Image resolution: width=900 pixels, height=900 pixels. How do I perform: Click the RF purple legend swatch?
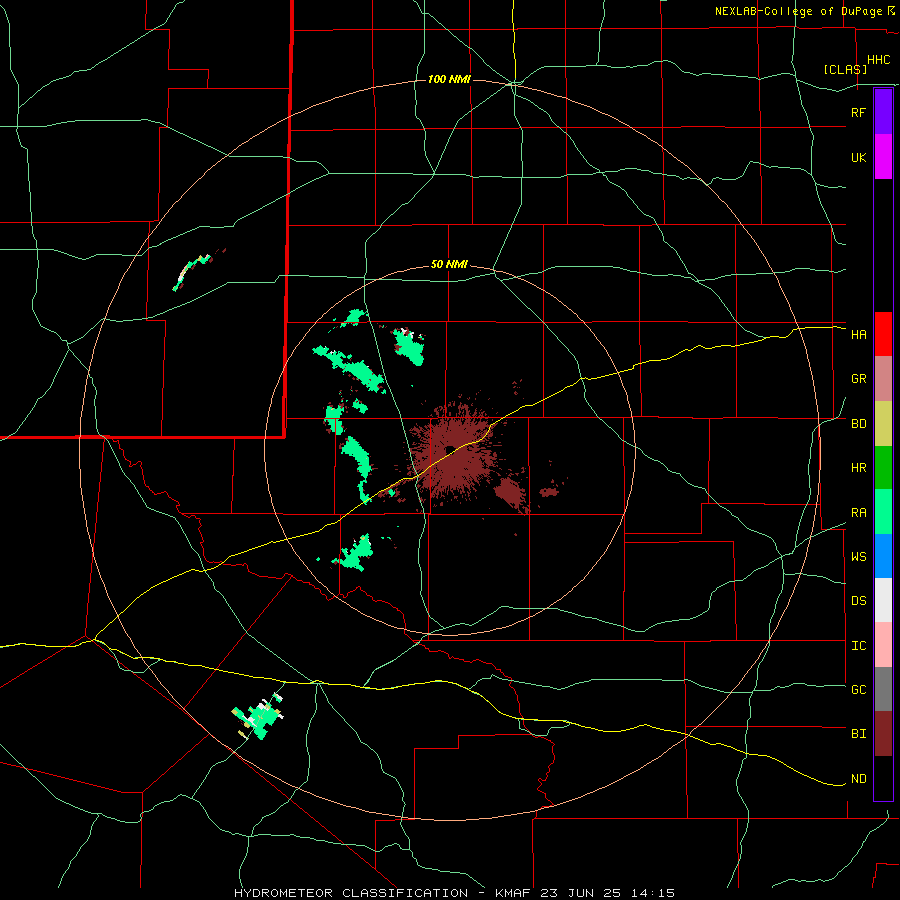click(883, 112)
